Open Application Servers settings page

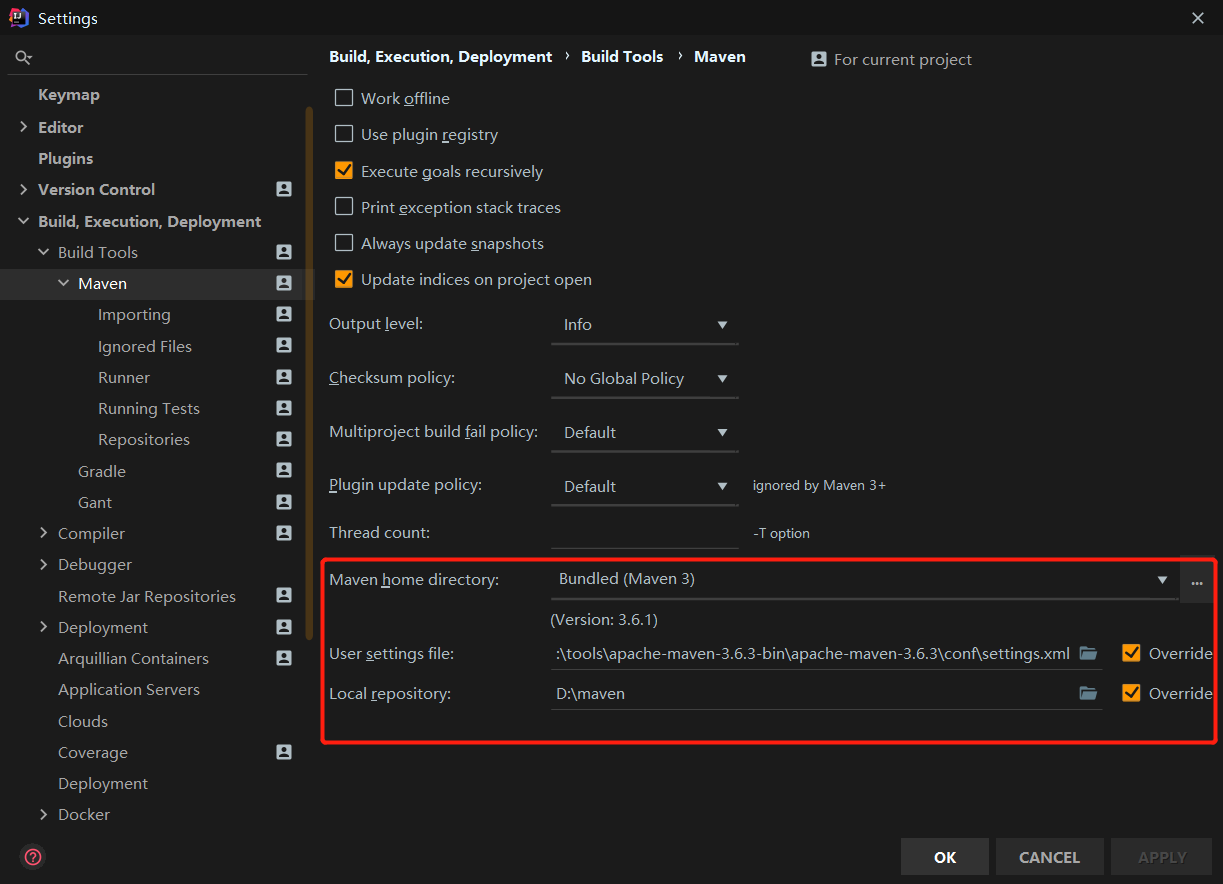click(x=129, y=689)
